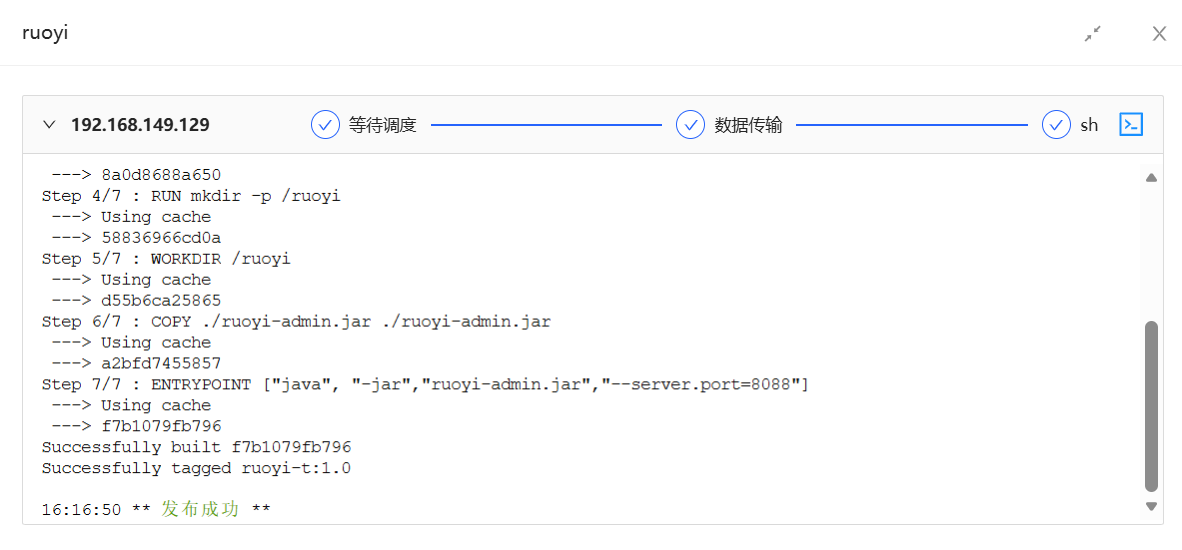This screenshot has width=1182, height=550.
Task: Click the log scrollbar down arrow
Action: click(x=1151, y=506)
